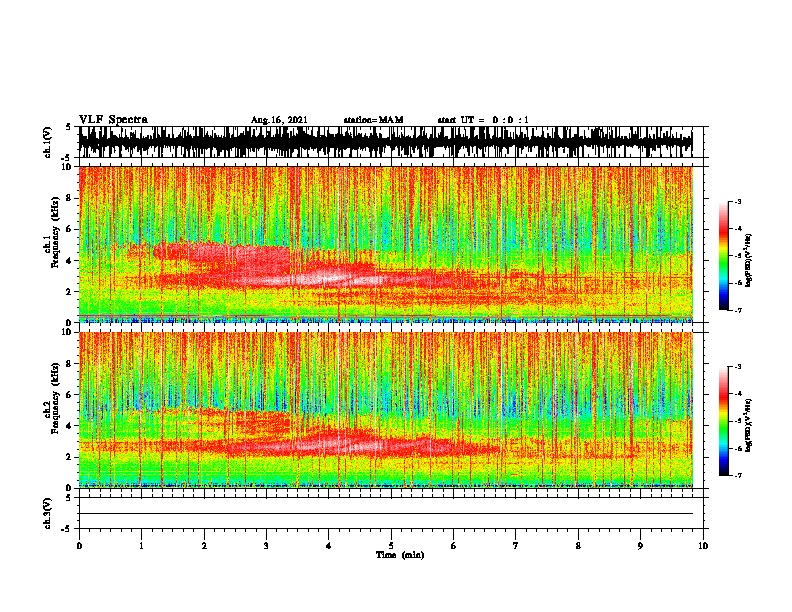Click the 6 minute tick label

click(453, 546)
